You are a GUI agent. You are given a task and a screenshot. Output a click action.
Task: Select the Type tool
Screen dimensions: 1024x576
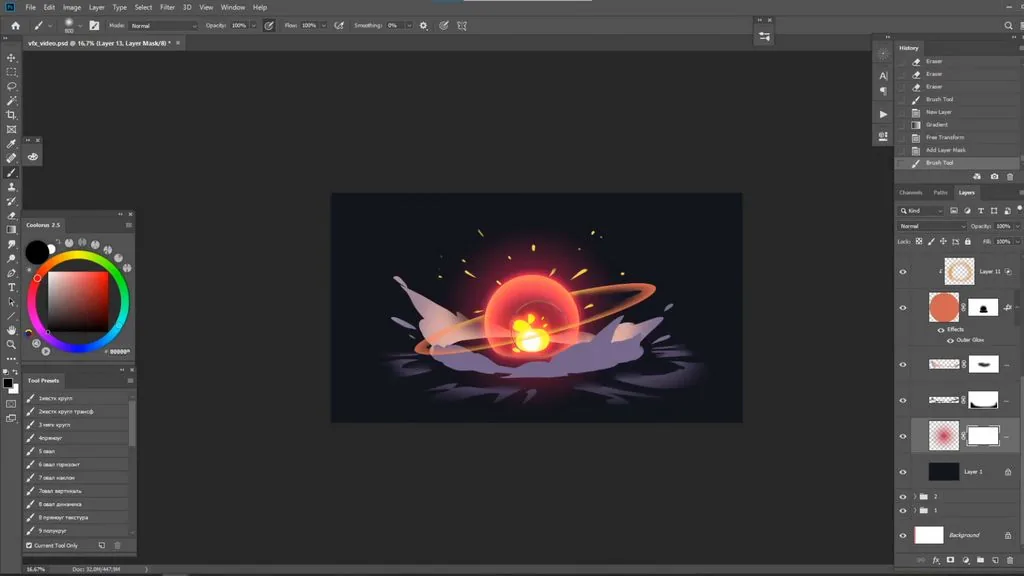click(11, 287)
